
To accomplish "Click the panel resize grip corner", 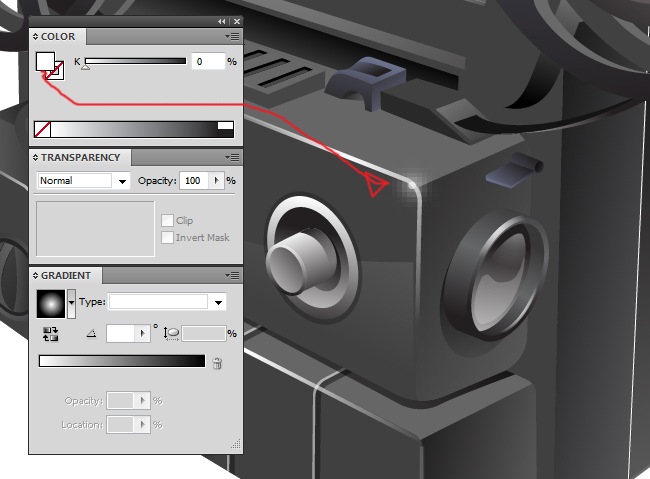I will click(x=236, y=444).
